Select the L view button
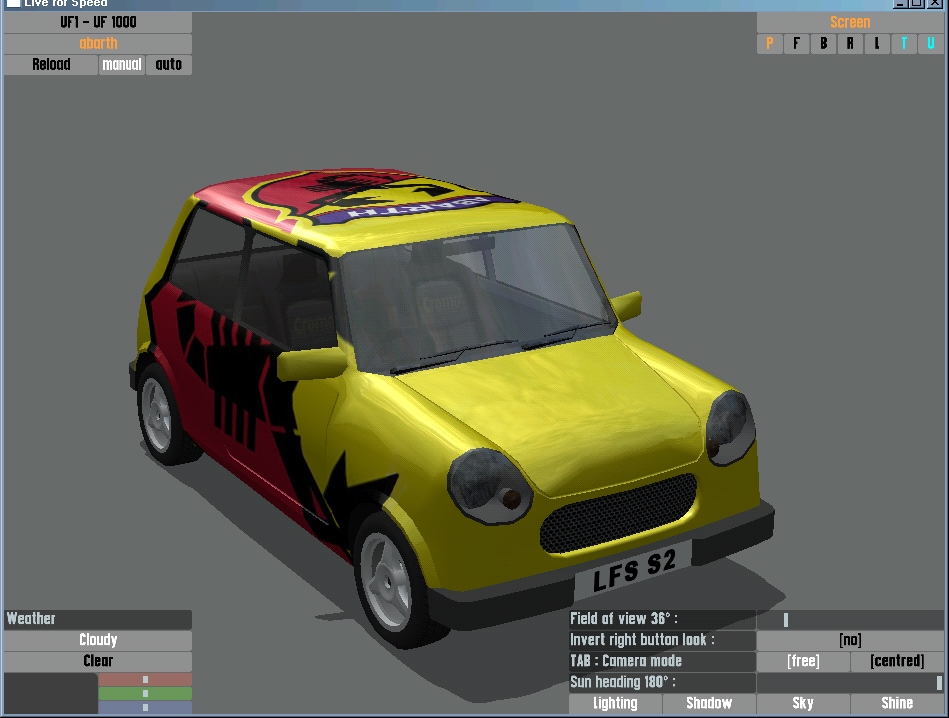 [x=876, y=44]
